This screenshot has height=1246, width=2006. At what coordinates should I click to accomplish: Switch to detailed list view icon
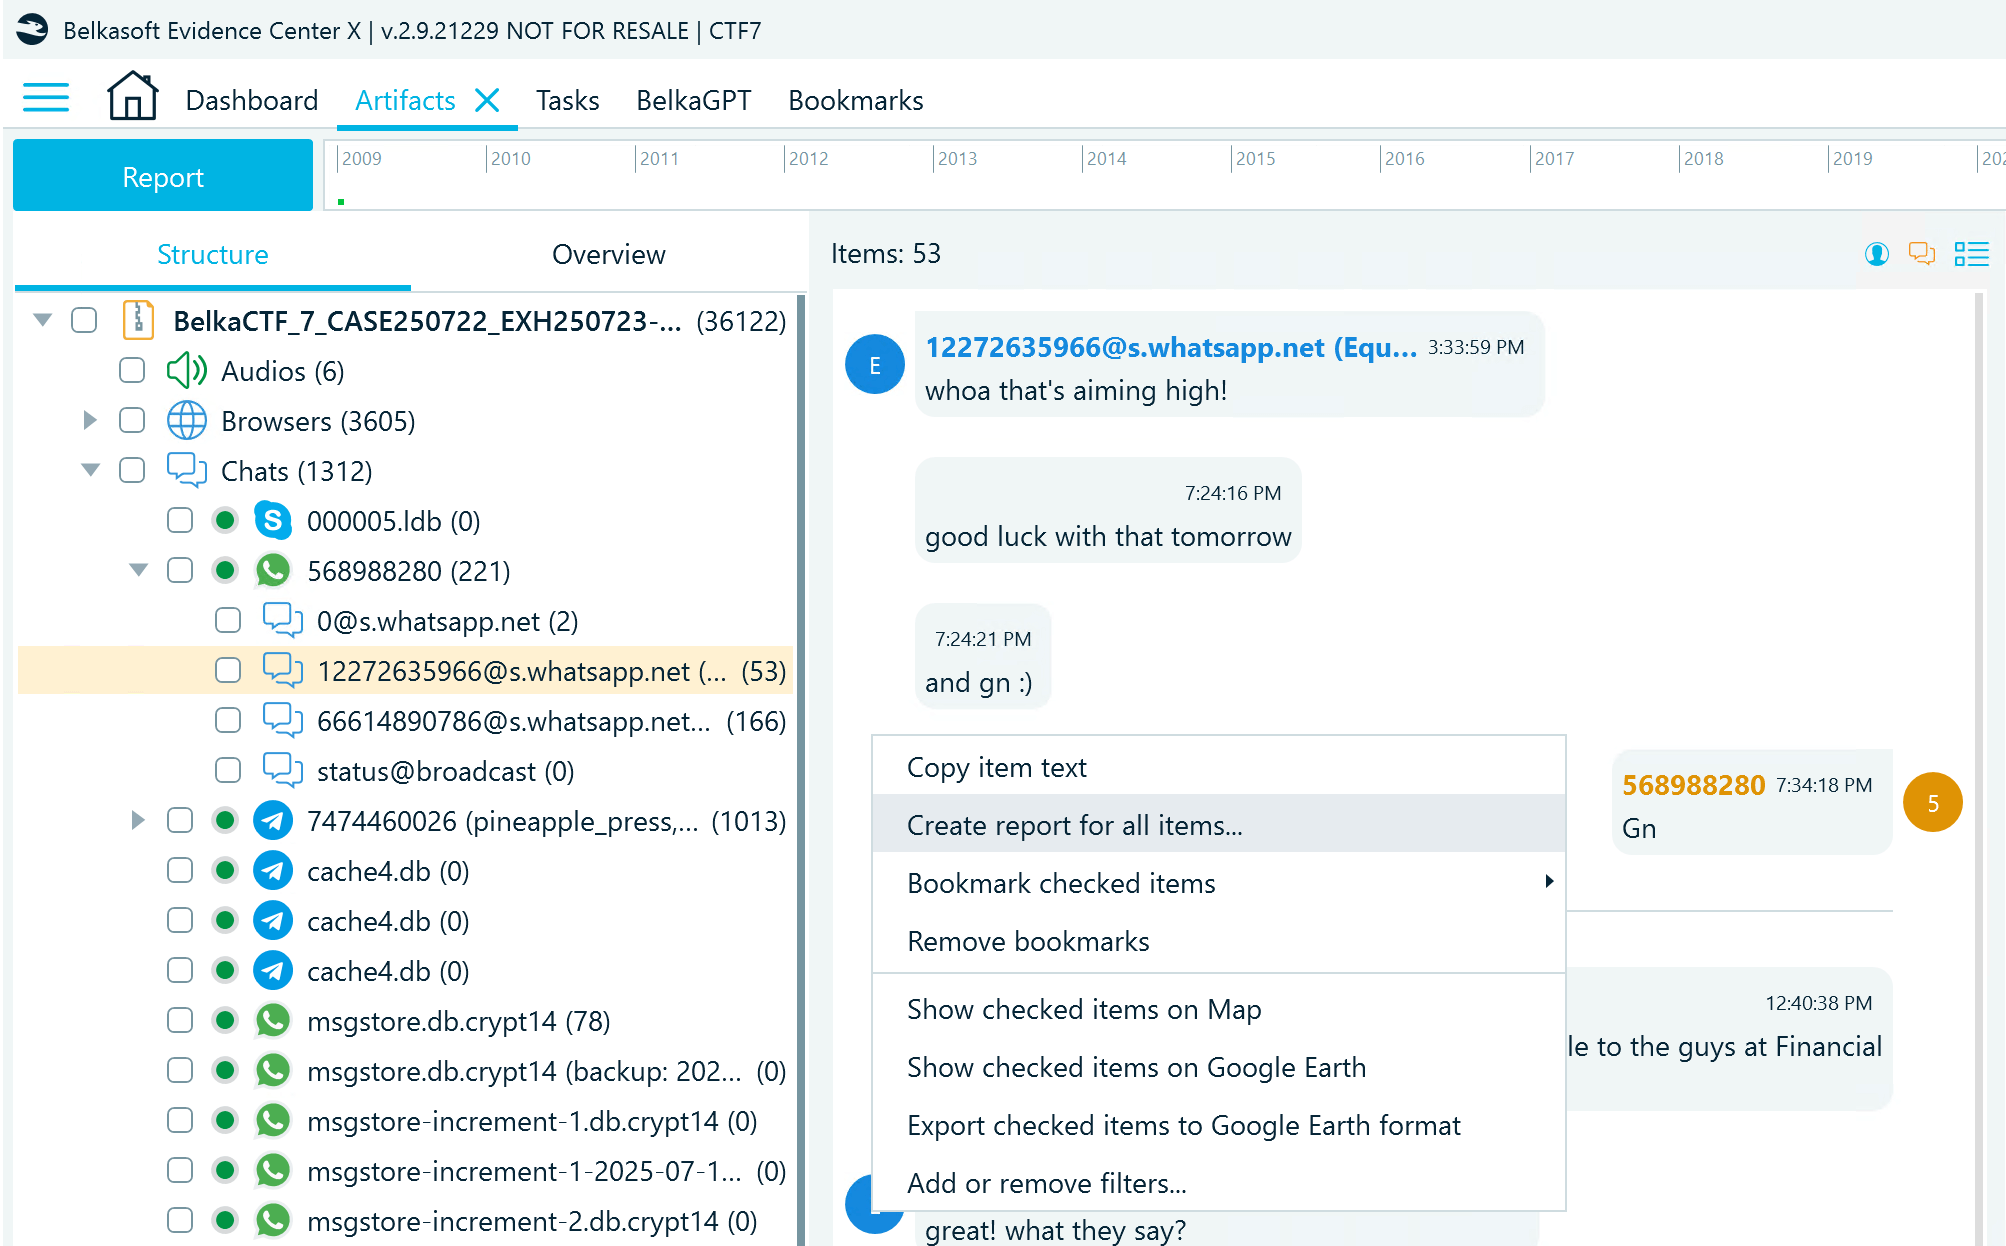1971,254
